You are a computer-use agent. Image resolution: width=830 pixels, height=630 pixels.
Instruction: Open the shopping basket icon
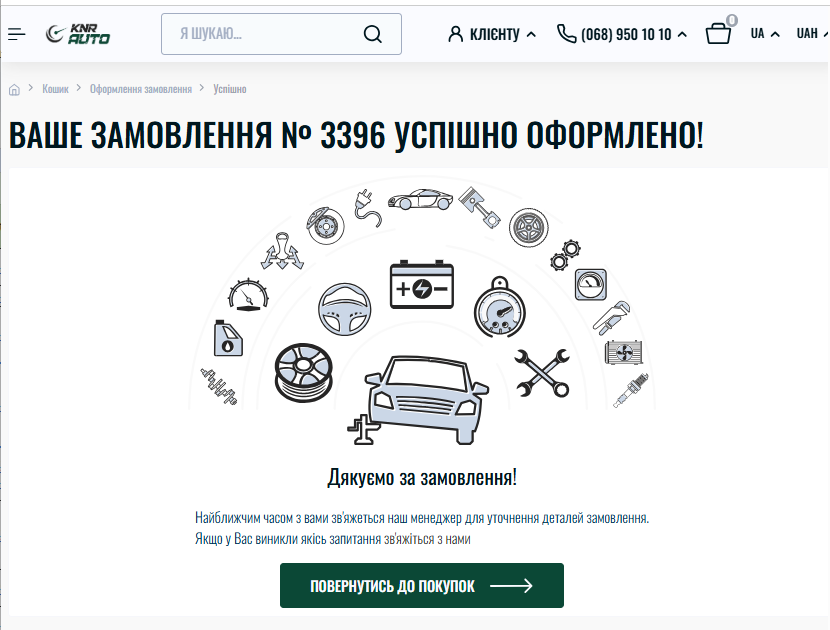(718, 33)
